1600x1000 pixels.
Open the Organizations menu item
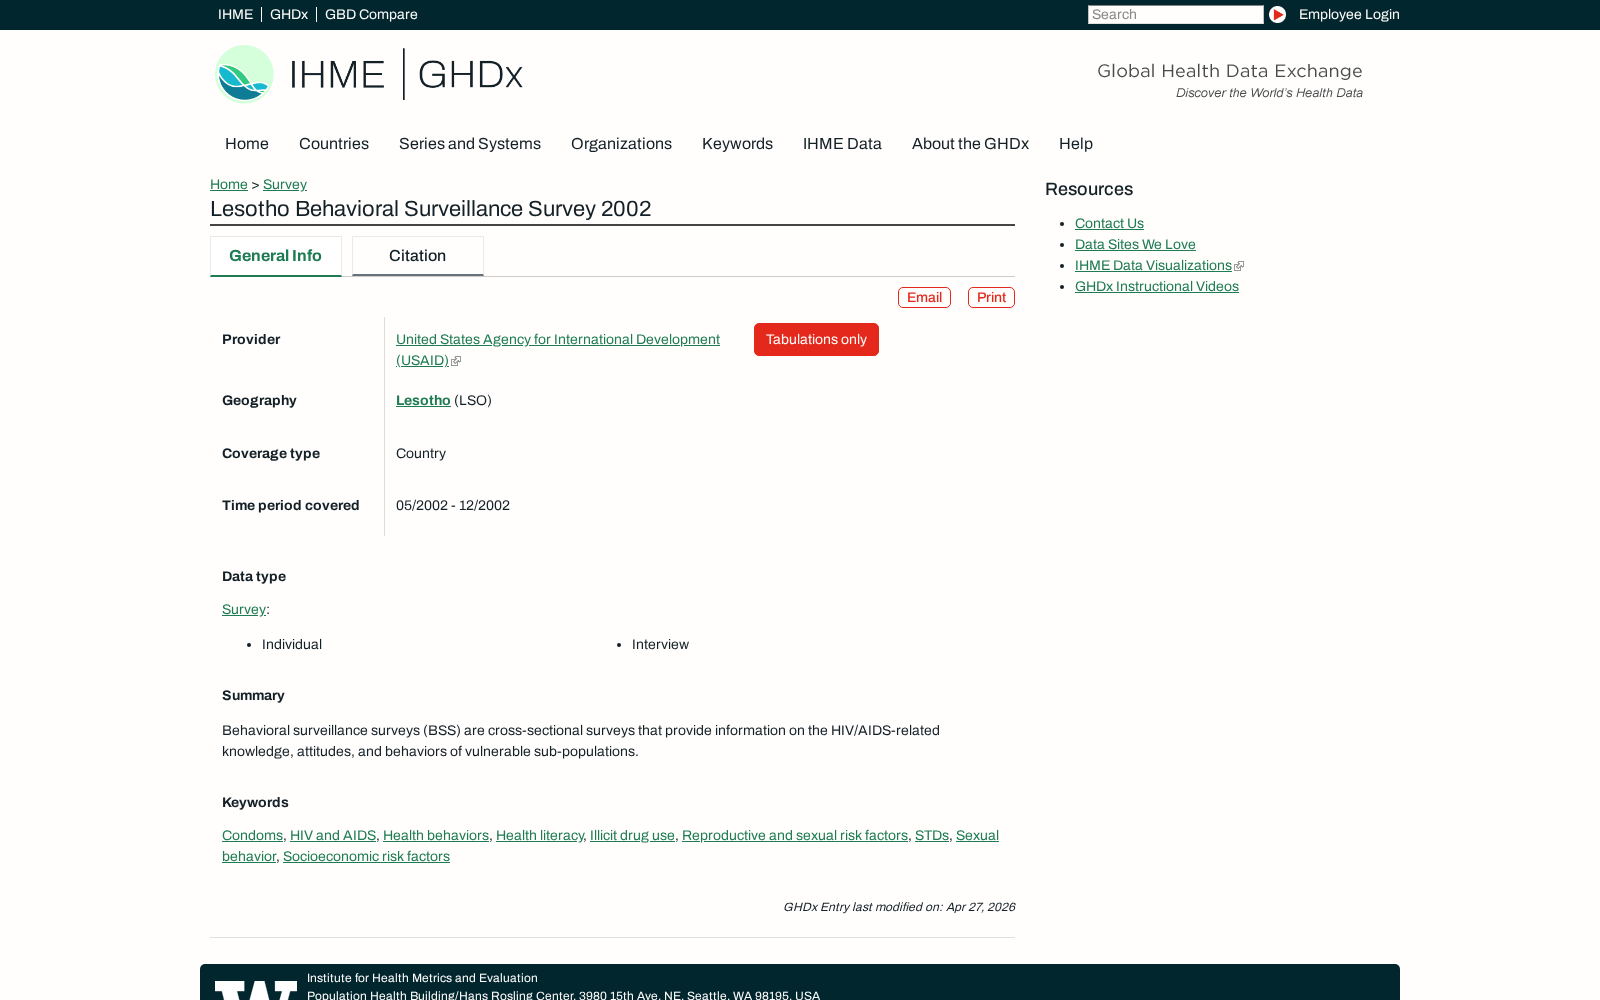click(x=621, y=144)
